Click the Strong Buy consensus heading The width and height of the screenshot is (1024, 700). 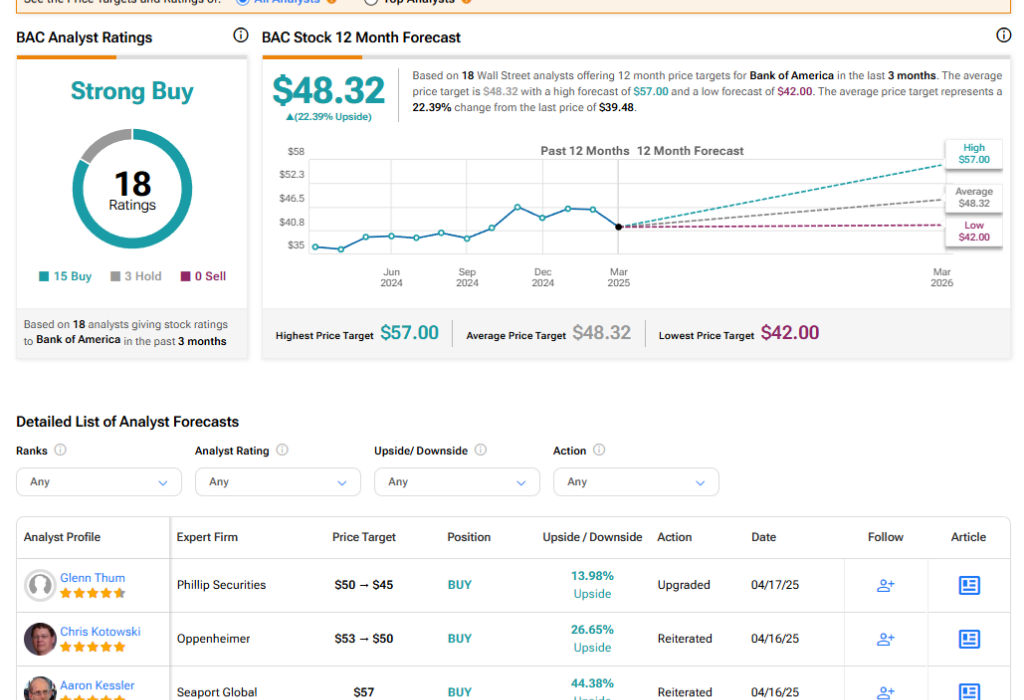132,91
